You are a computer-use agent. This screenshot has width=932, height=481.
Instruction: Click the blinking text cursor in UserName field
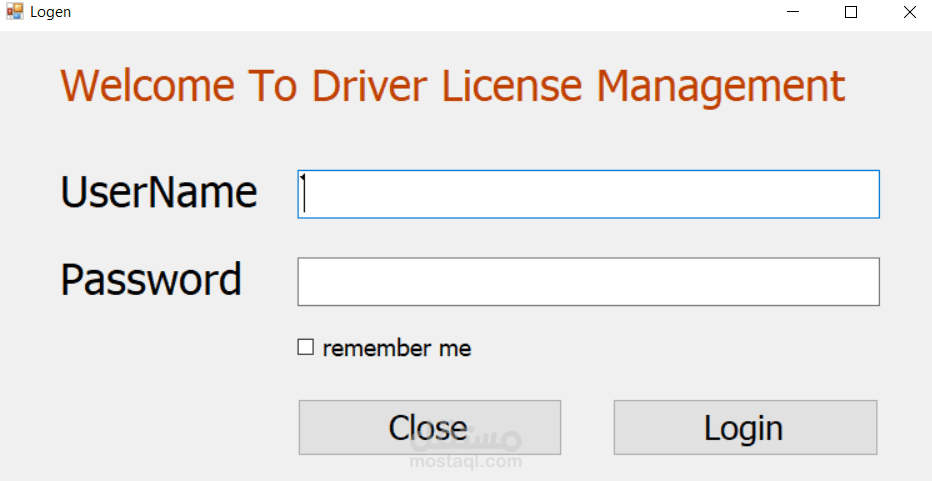(305, 194)
